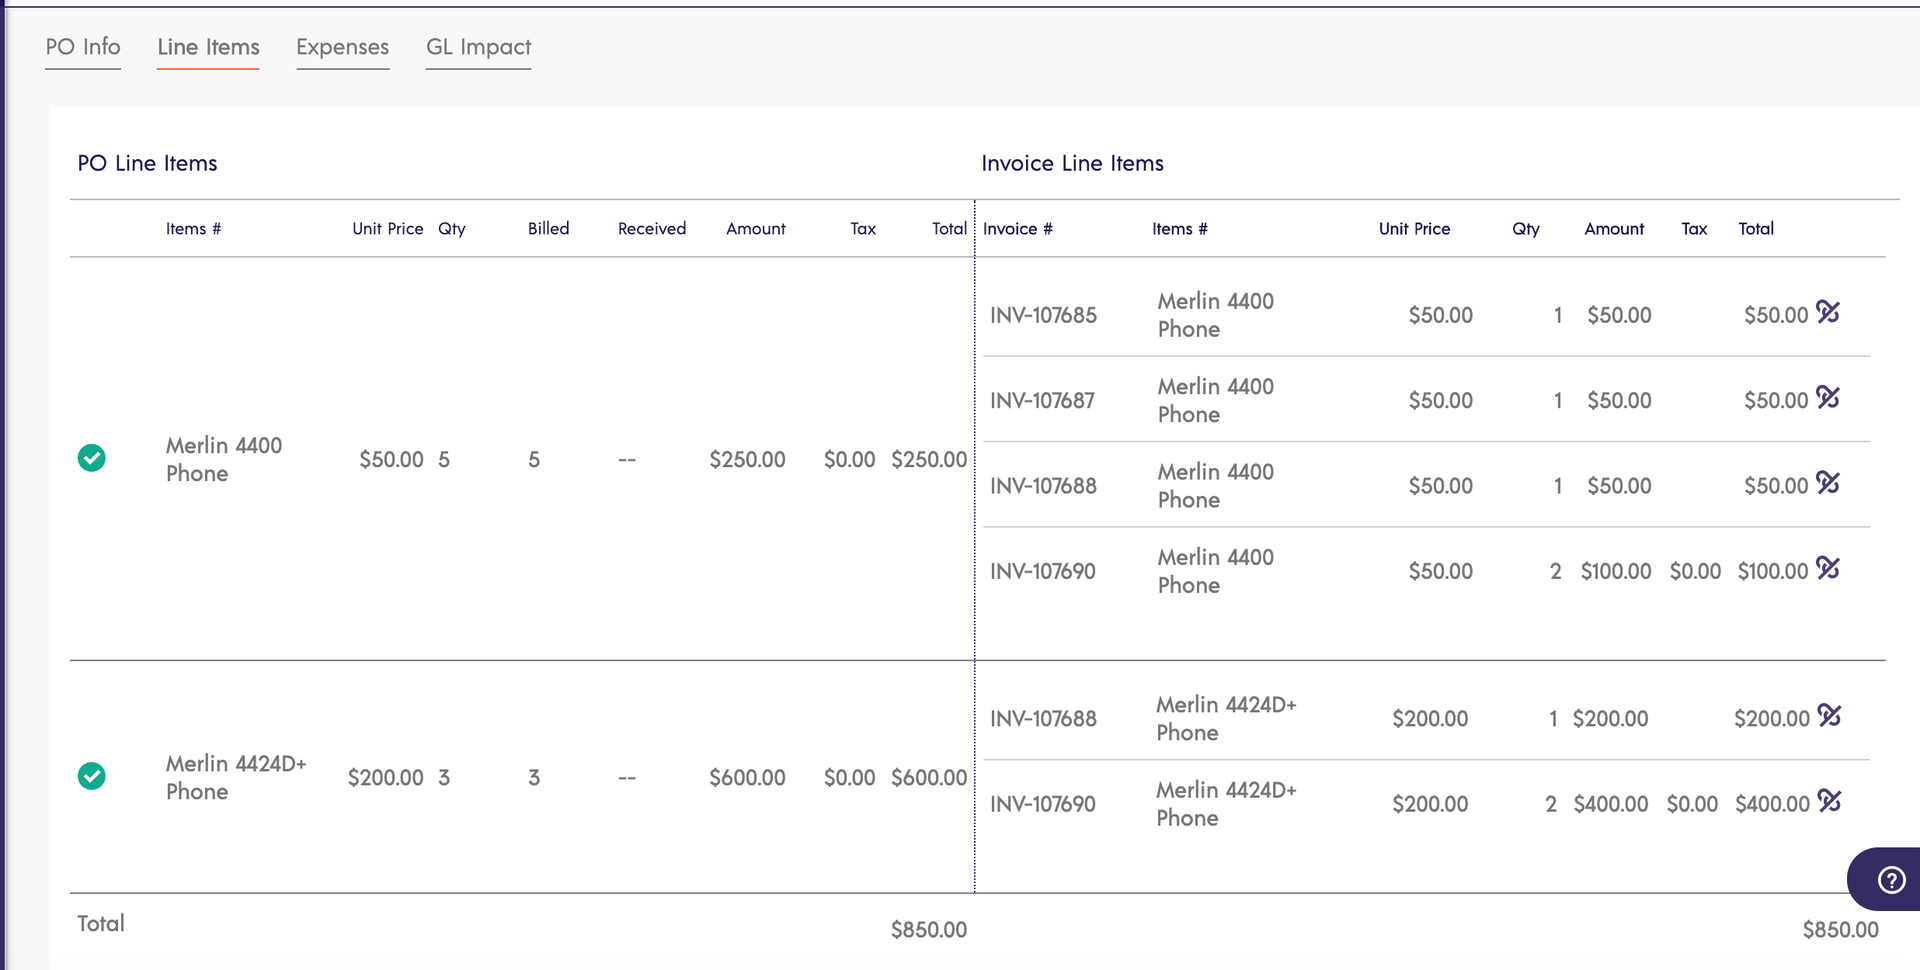Click invoice amount $100.00 for INV-107690

[x=1616, y=571]
